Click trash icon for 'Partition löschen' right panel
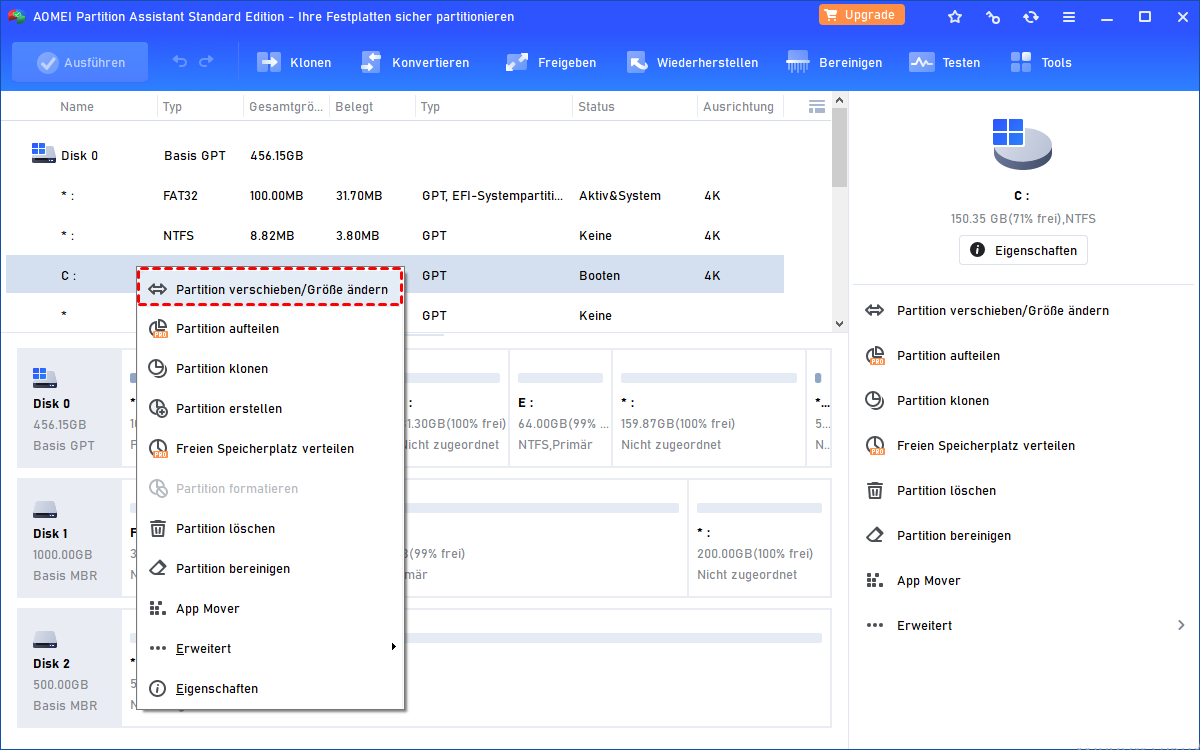The image size is (1200, 750). (x=875, y=490)
